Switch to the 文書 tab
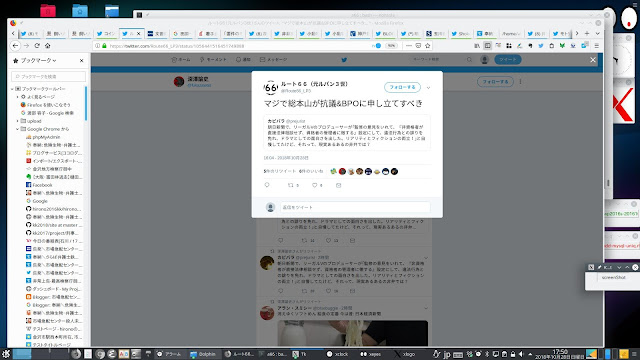This screenshot has width=640, height=360. pos(157,33)
